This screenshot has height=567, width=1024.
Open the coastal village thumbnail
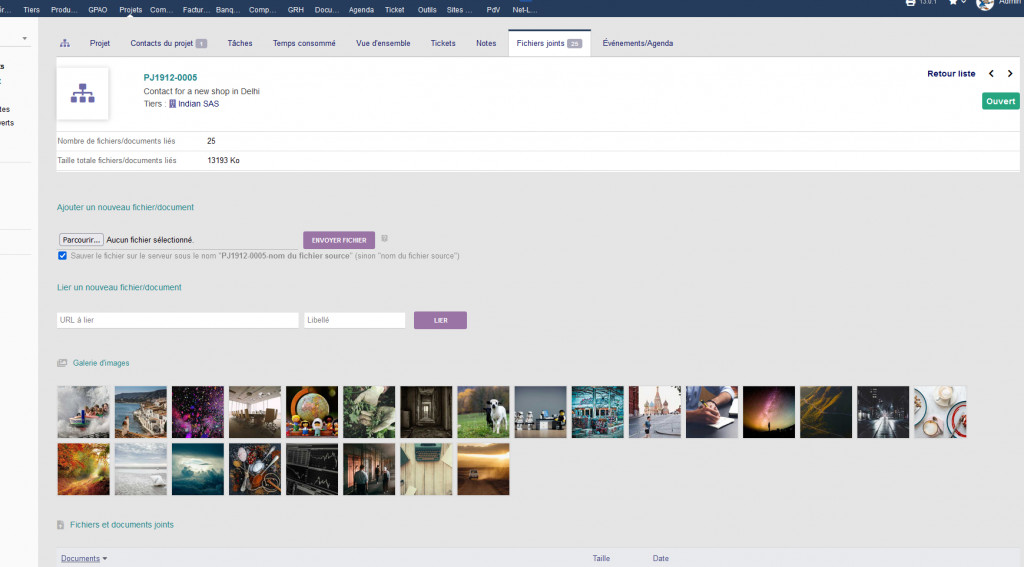pos(140,412)
